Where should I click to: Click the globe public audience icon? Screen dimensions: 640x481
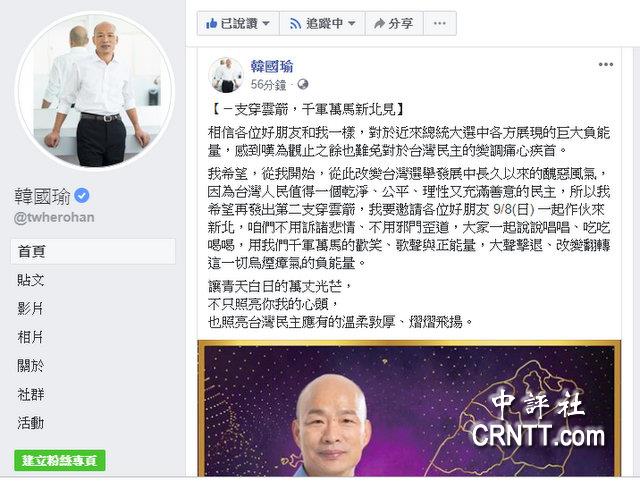point(303,85)
